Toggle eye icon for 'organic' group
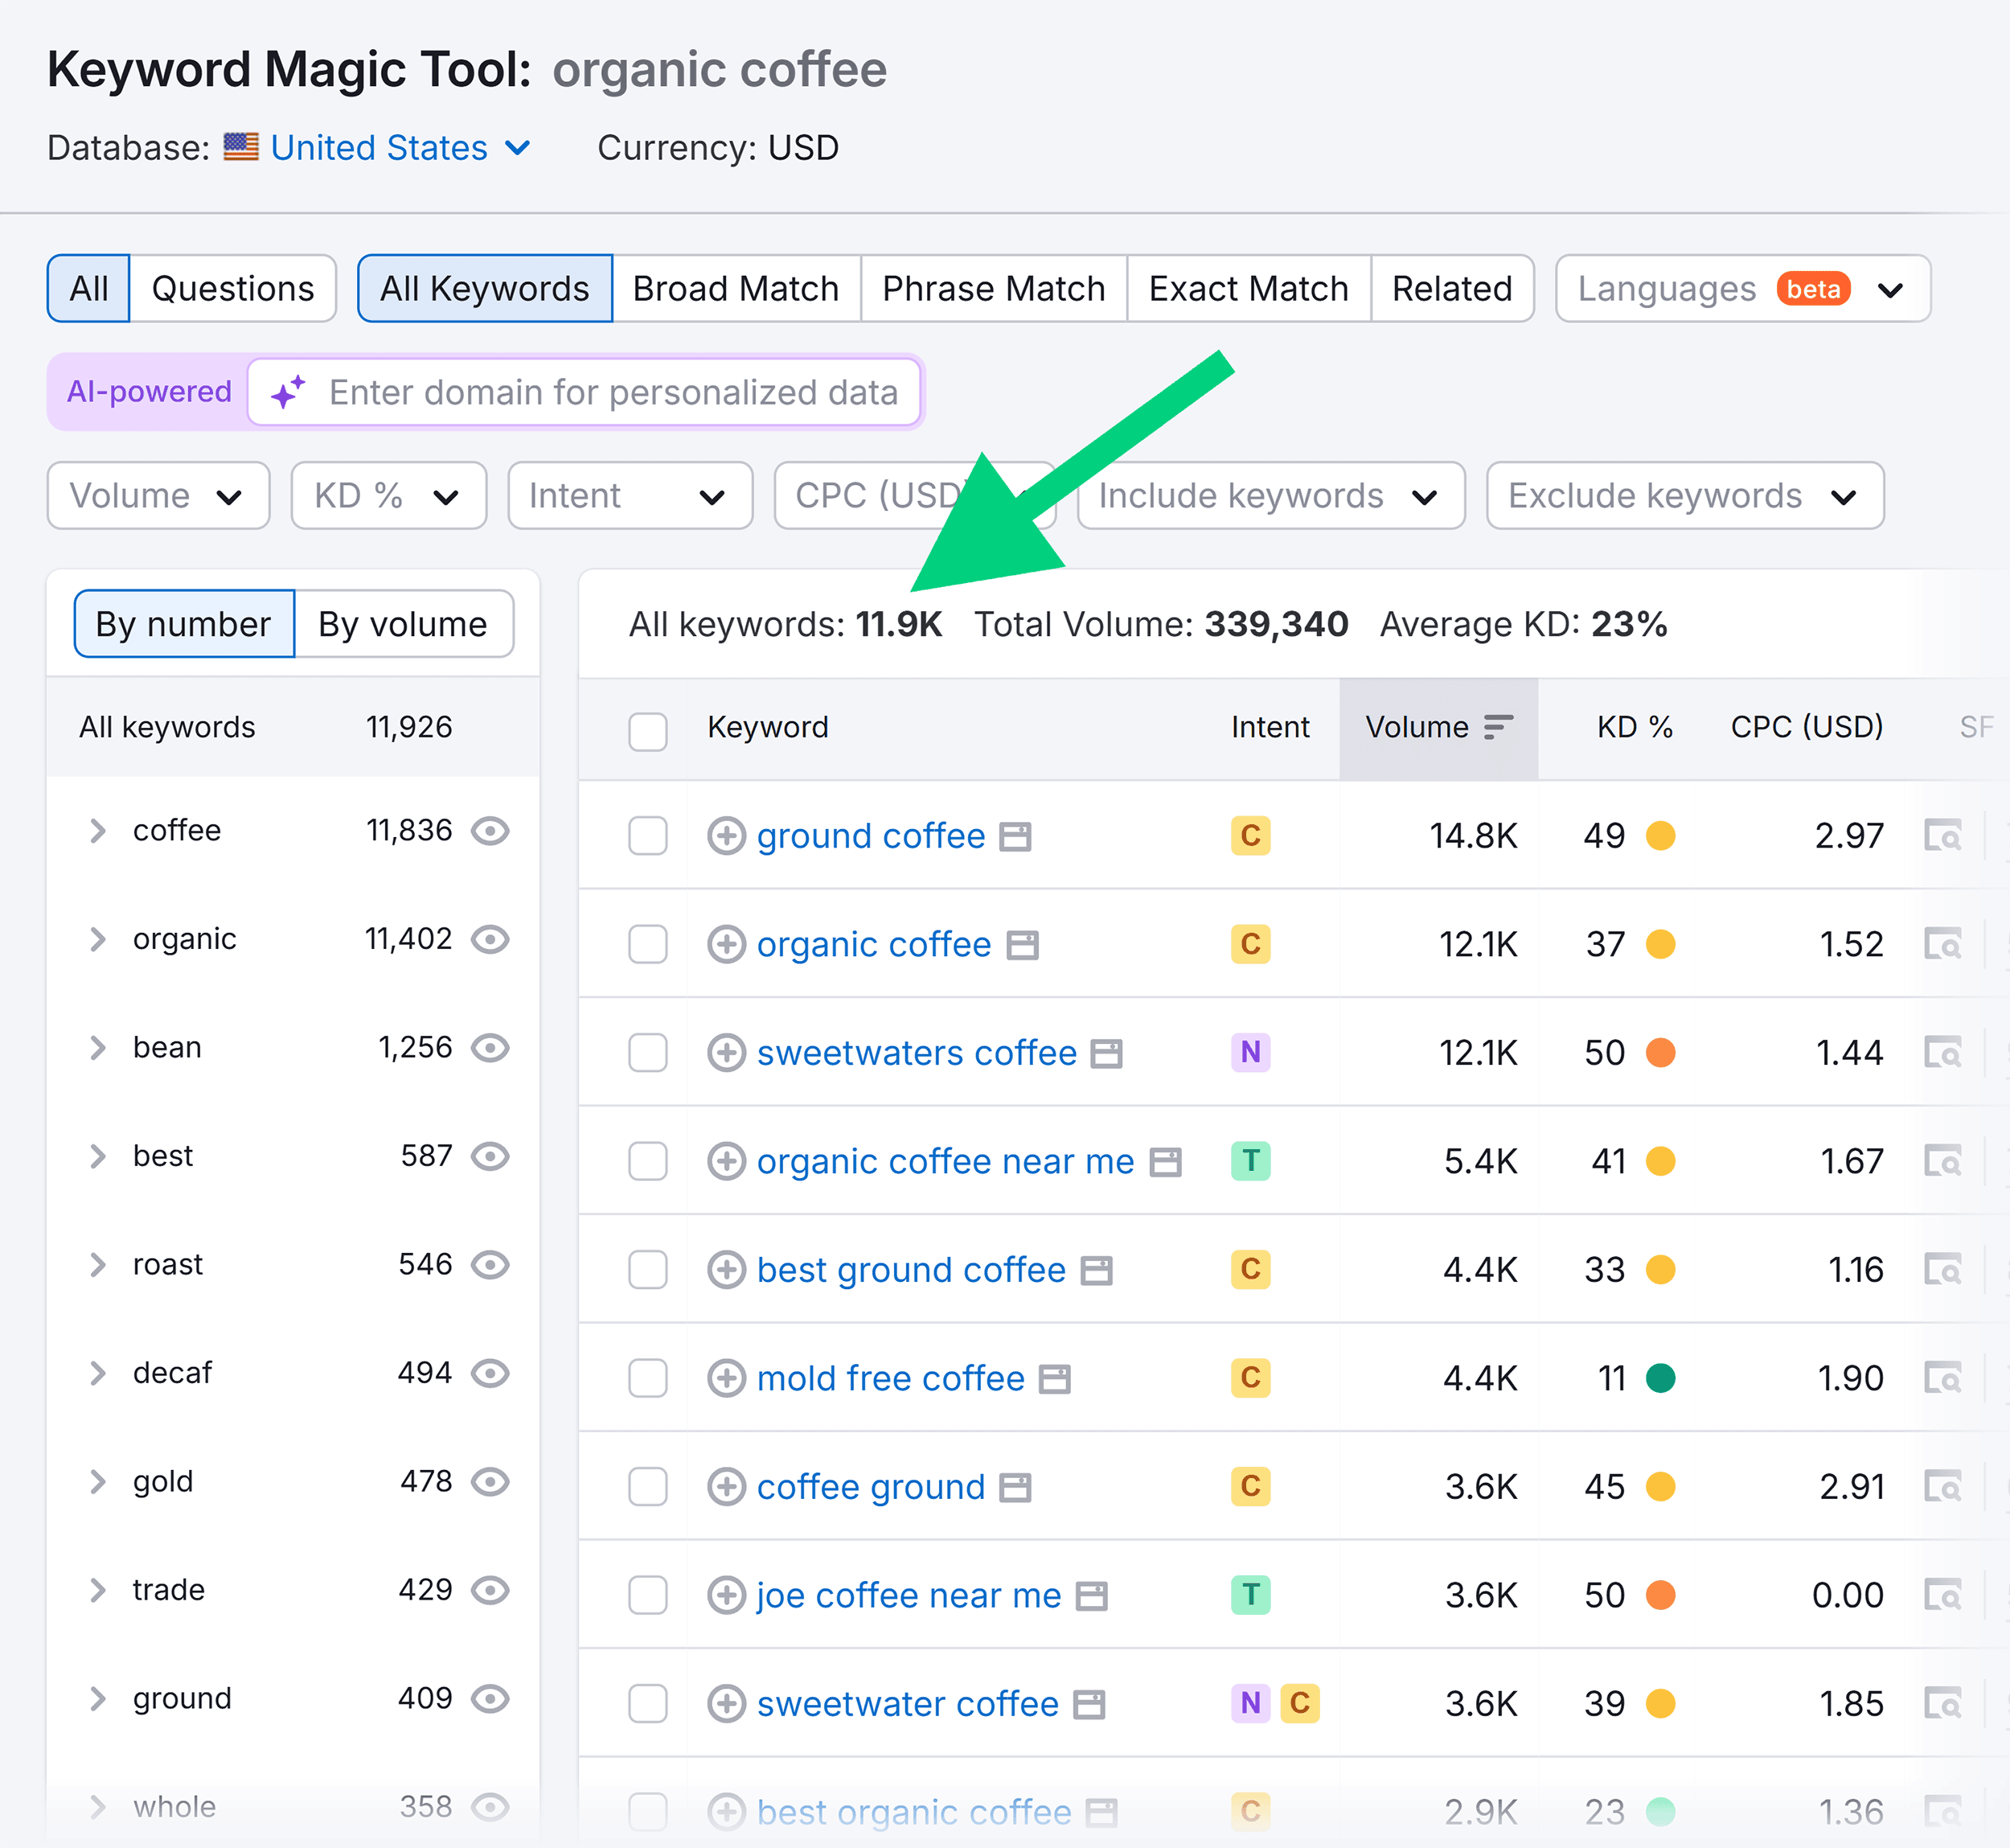The height and width of the screenshot is (1848, 2010). tap(490, 939)
